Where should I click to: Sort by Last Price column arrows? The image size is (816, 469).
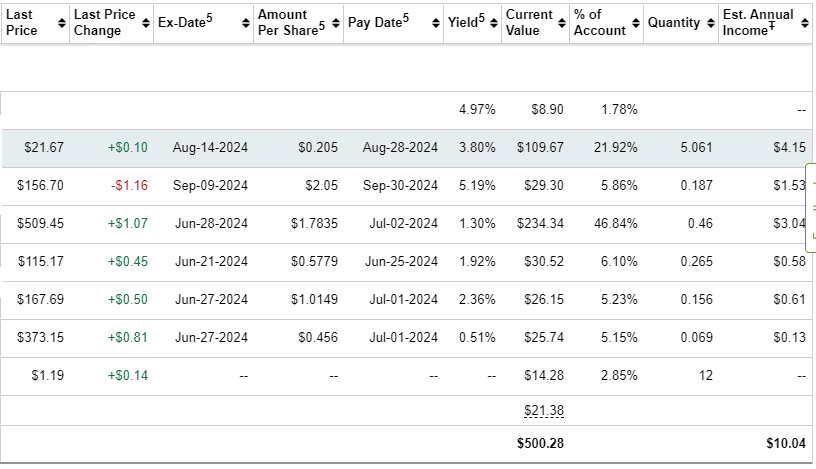point(63,23)
